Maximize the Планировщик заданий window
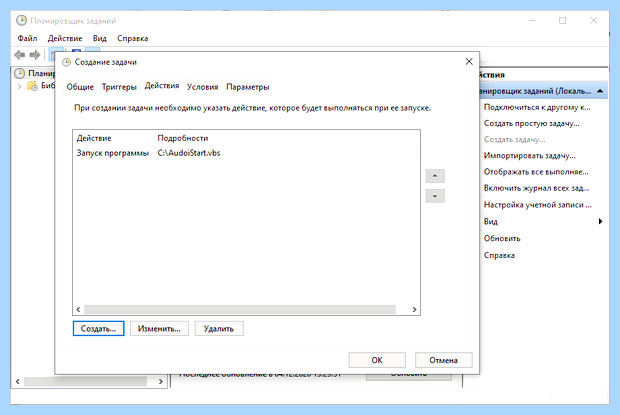The height and width of the screenshot is (415, 620). tap(562, 20)
